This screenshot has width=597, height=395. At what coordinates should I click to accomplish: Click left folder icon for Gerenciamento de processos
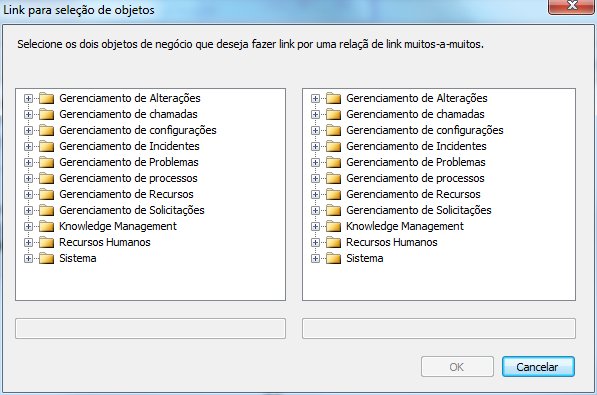47,178
